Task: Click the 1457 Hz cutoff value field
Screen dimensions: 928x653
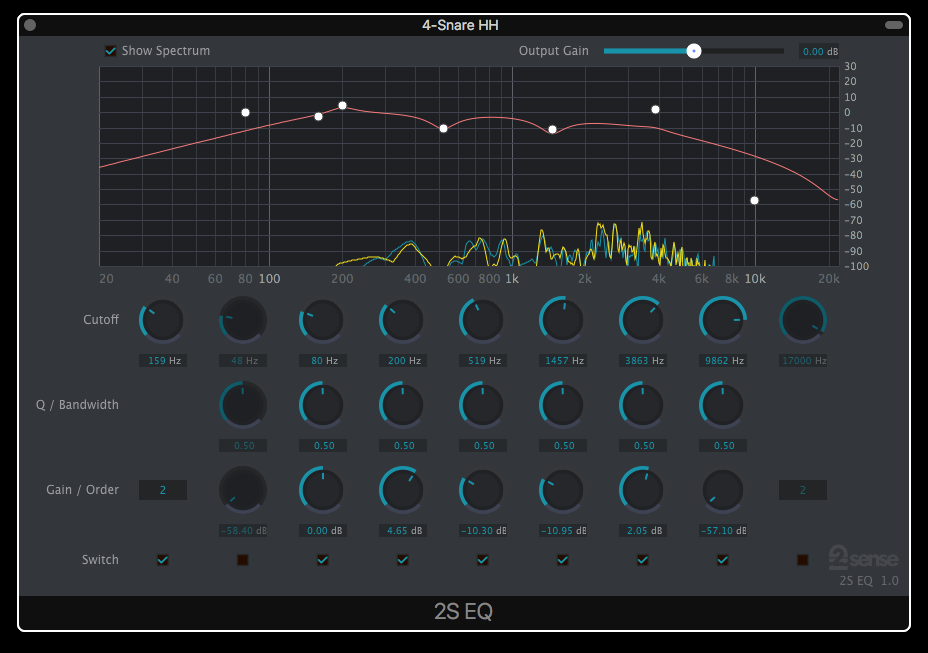Action: coord(563,360)
